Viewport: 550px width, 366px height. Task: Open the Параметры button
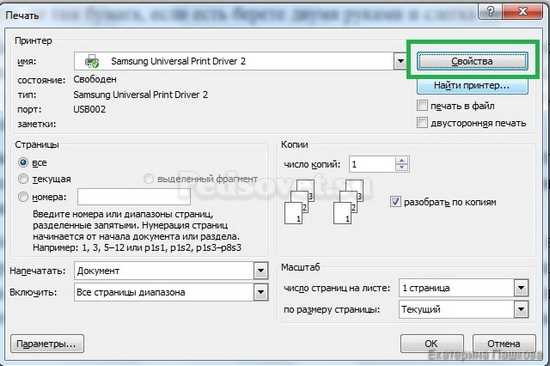[x=47, y=344]
